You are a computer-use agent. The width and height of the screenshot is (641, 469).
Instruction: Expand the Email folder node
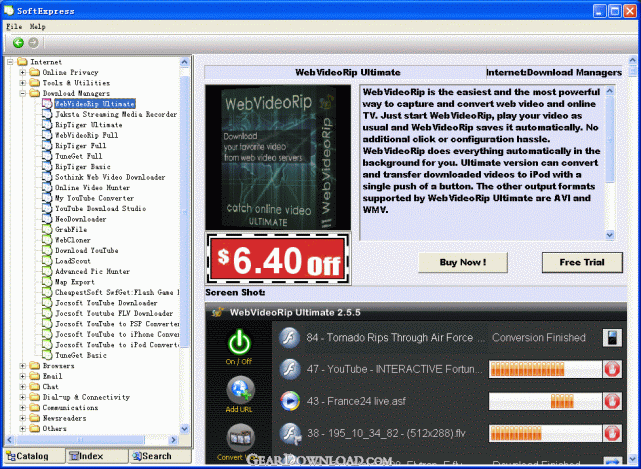coord(23,376)
